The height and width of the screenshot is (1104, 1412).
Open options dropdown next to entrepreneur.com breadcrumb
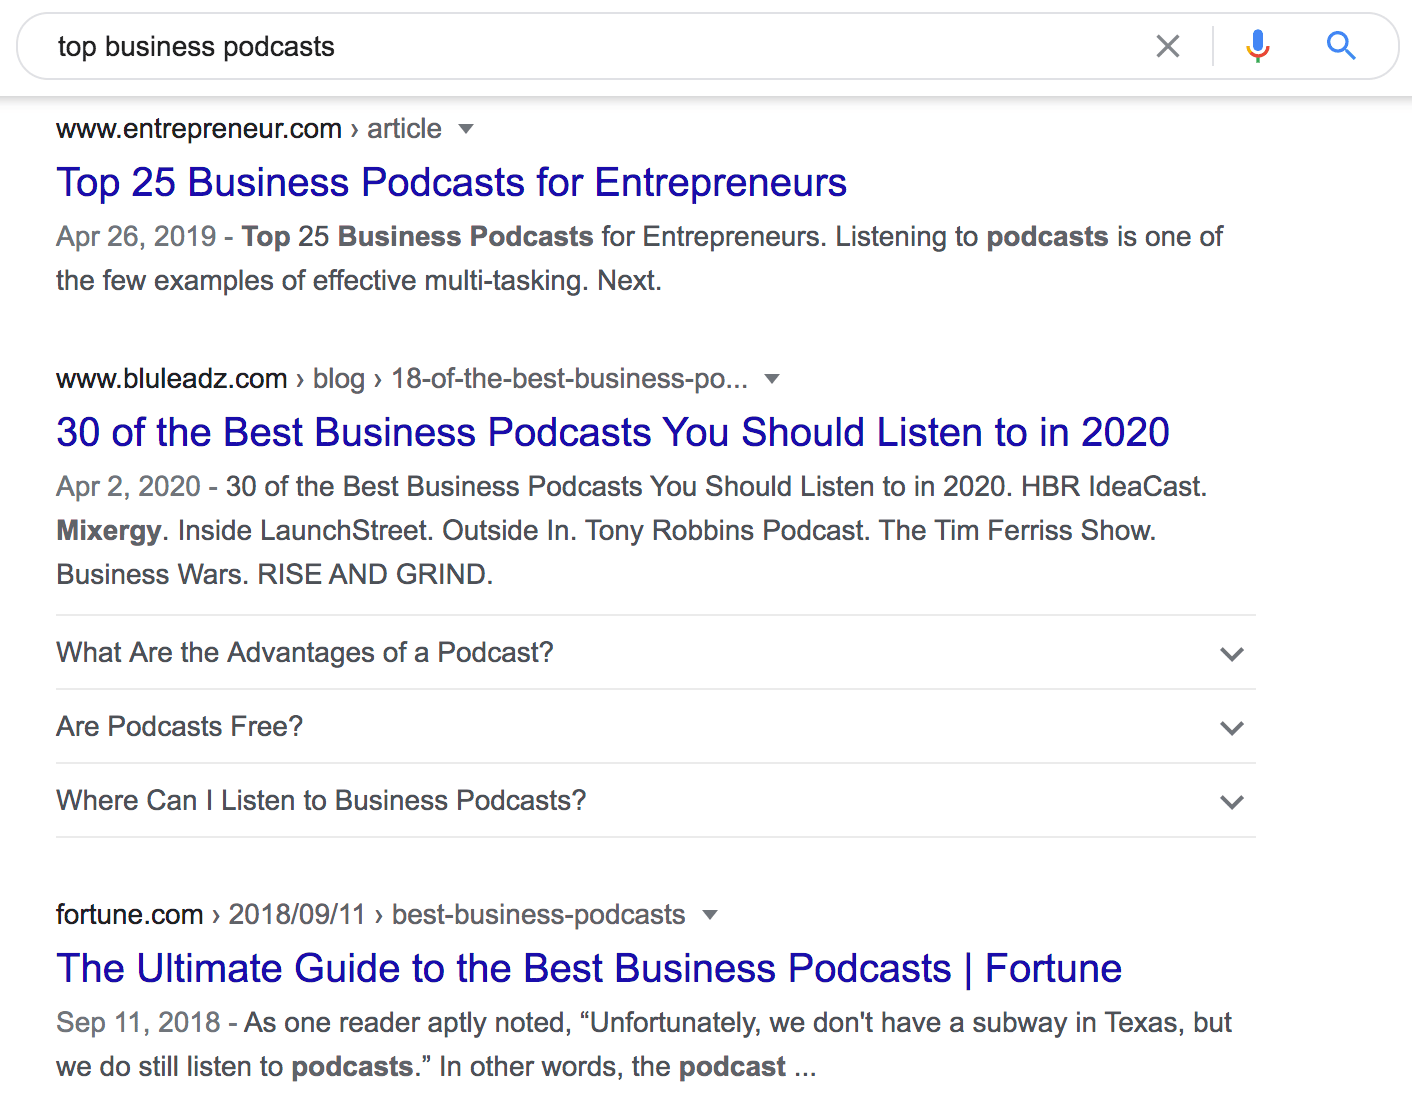(467, 129)
